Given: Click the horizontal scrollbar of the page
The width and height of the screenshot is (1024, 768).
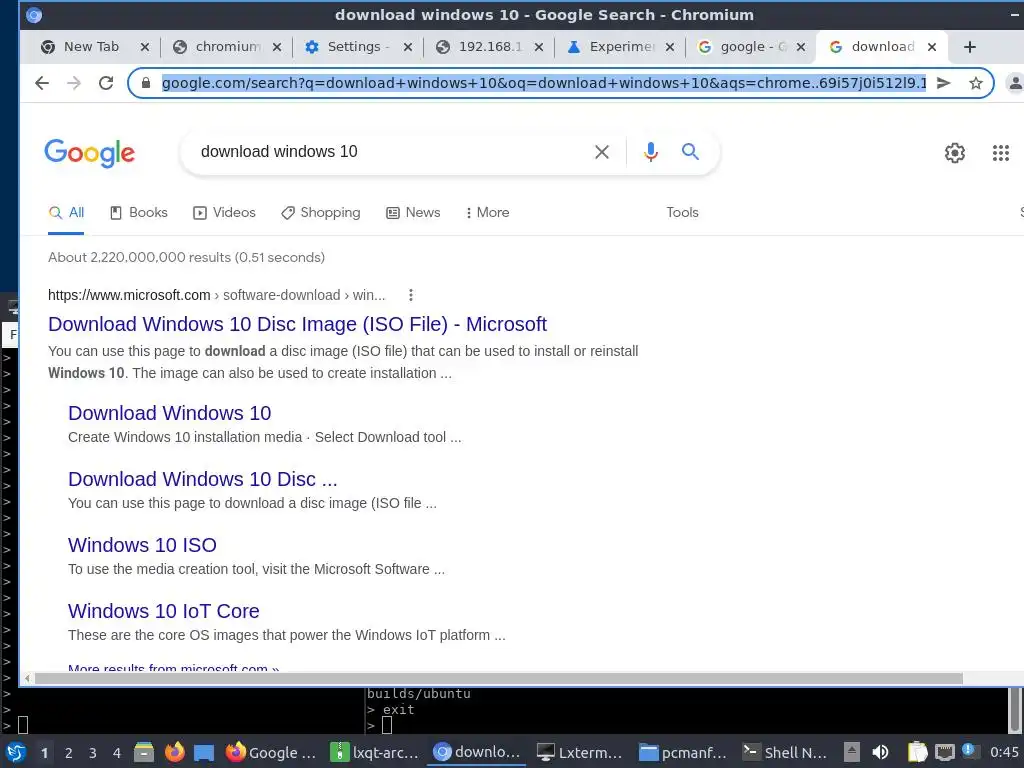Looking at the screenshot, I should 499,679.
